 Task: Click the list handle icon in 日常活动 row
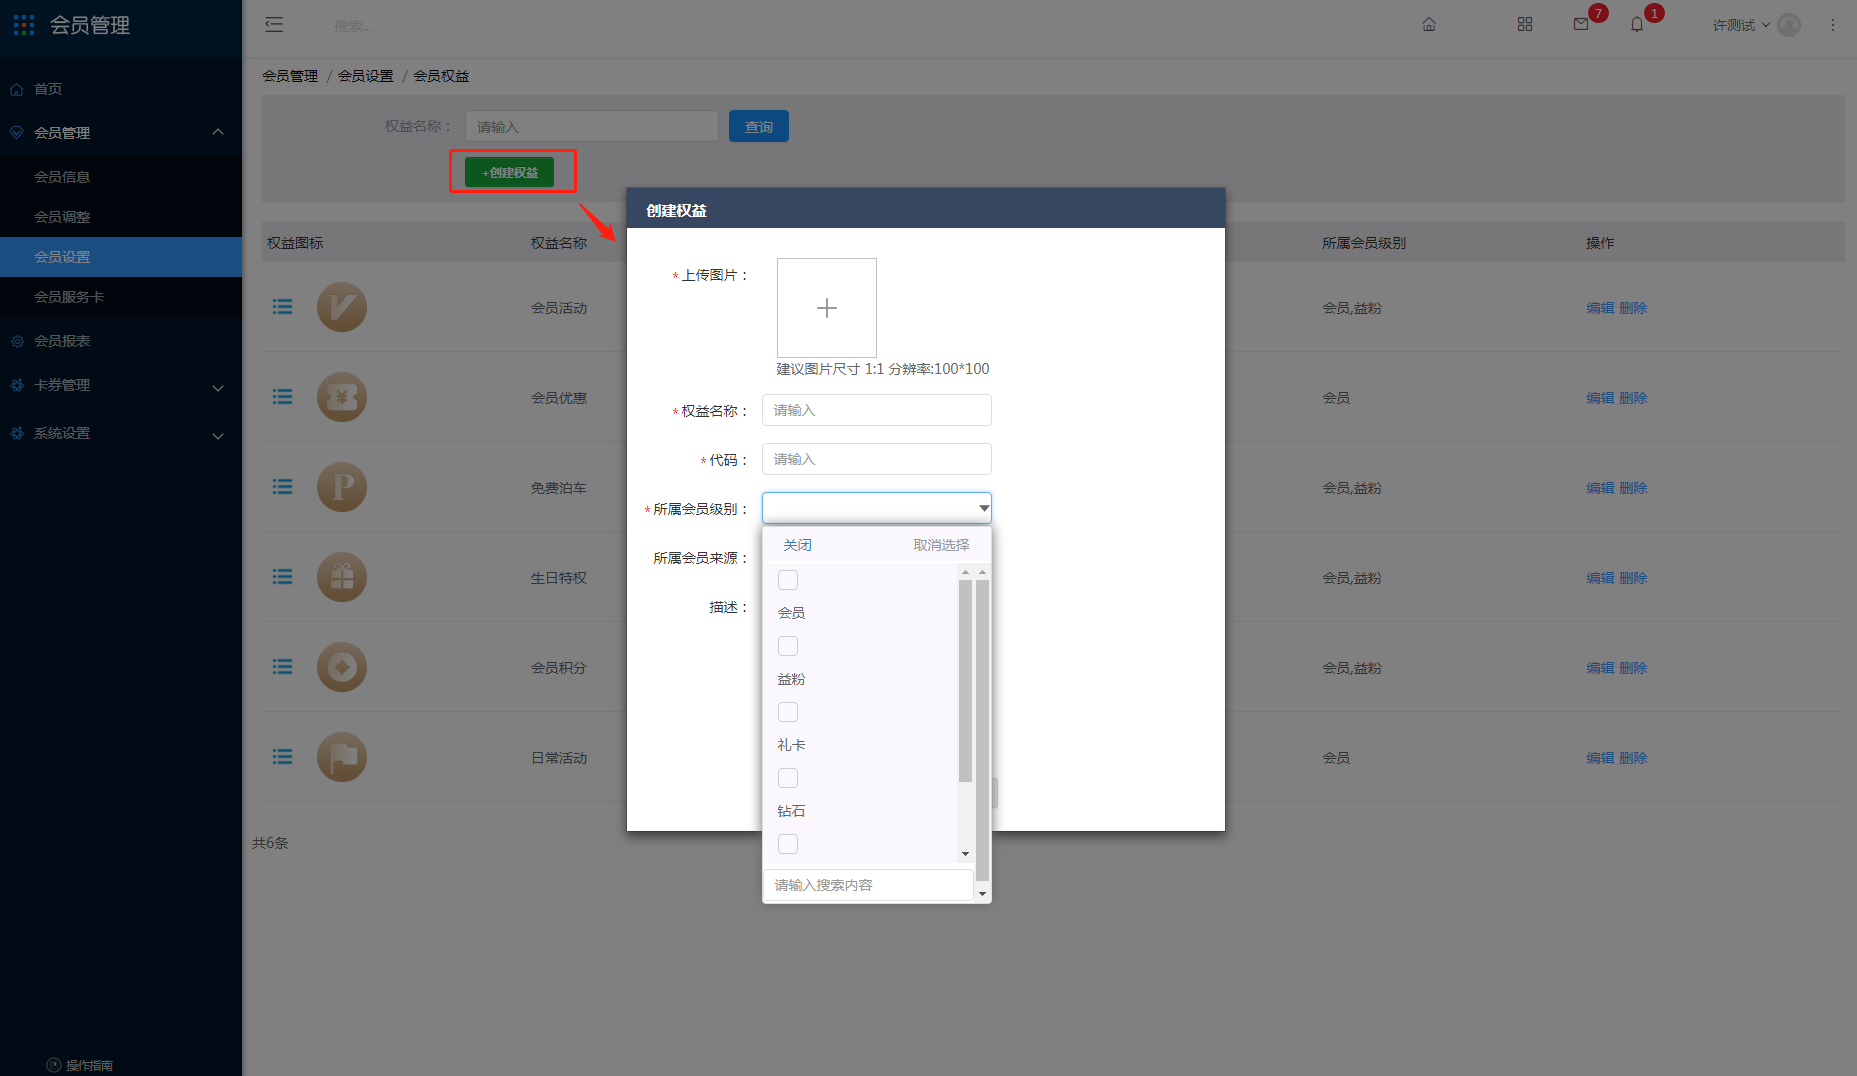(283, 757)
